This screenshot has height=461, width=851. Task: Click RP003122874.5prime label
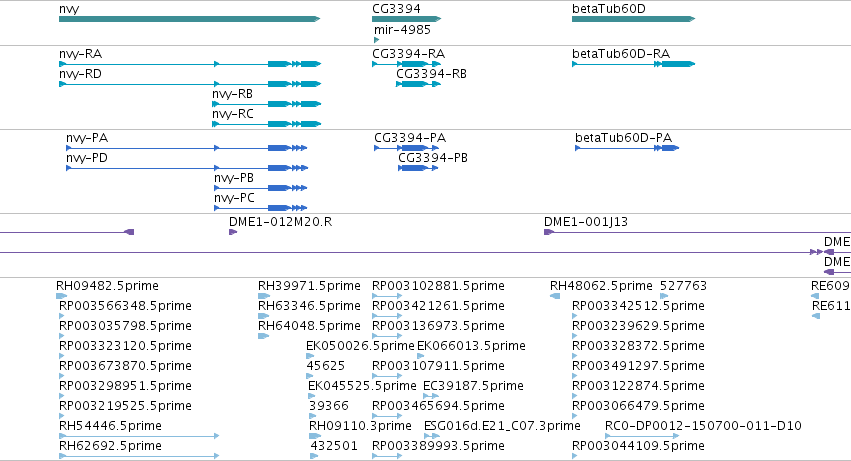click(x=639, y=386)
